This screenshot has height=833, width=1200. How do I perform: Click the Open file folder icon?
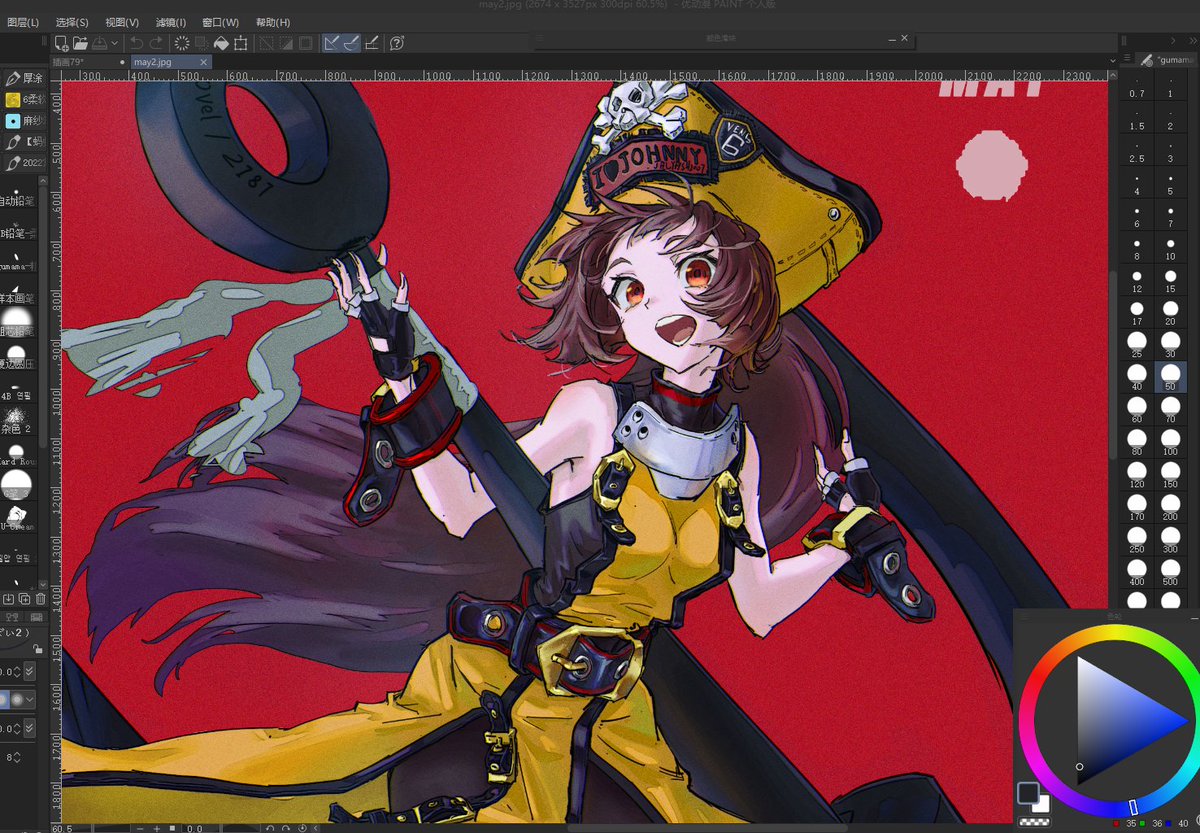[x=81, y=43]
